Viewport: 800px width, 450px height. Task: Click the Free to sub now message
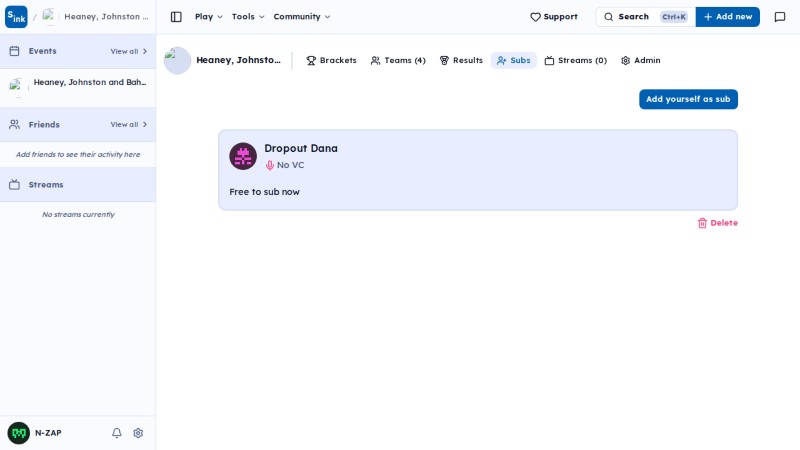point(264,192)
